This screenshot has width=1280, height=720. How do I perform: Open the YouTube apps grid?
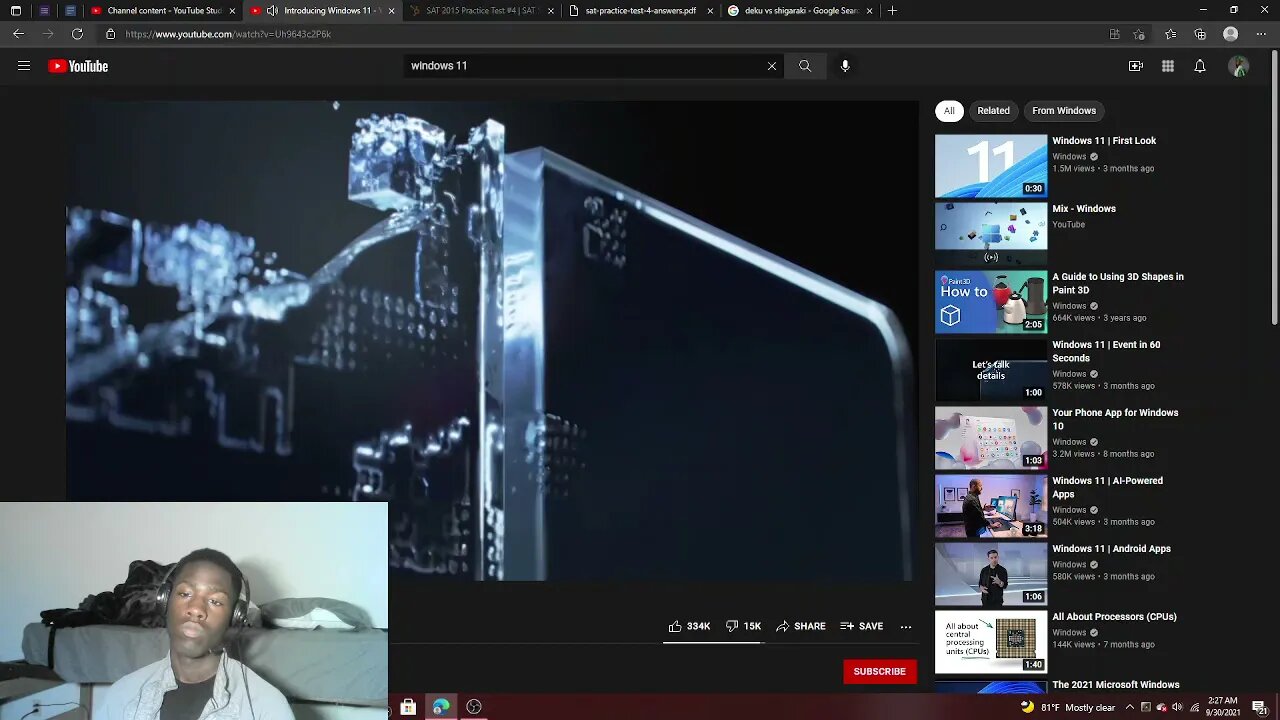coord(1168,66)
